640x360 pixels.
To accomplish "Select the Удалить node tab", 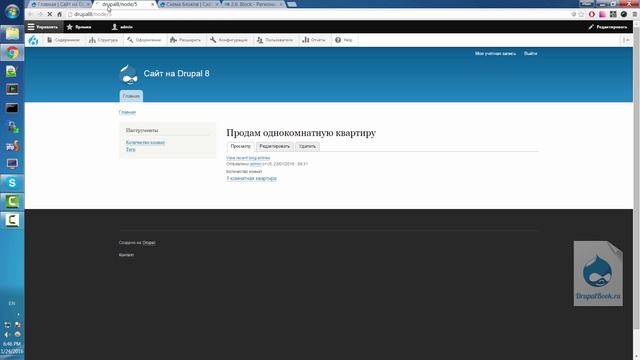I will point(307,146).
